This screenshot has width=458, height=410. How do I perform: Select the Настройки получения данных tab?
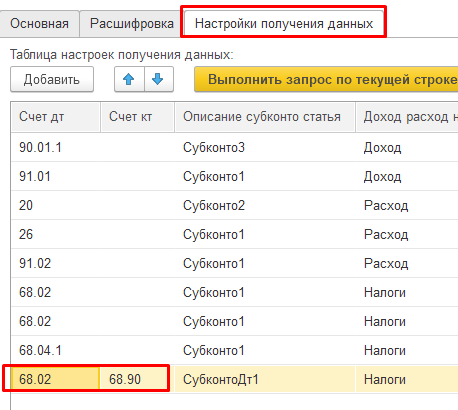point(284,24)
